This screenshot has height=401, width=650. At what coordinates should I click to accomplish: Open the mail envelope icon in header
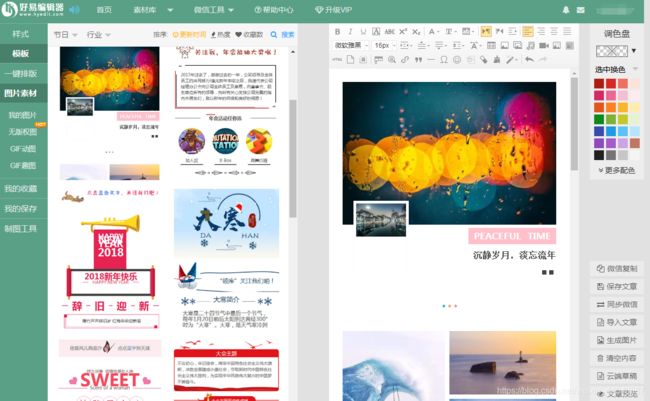point(581,10)
